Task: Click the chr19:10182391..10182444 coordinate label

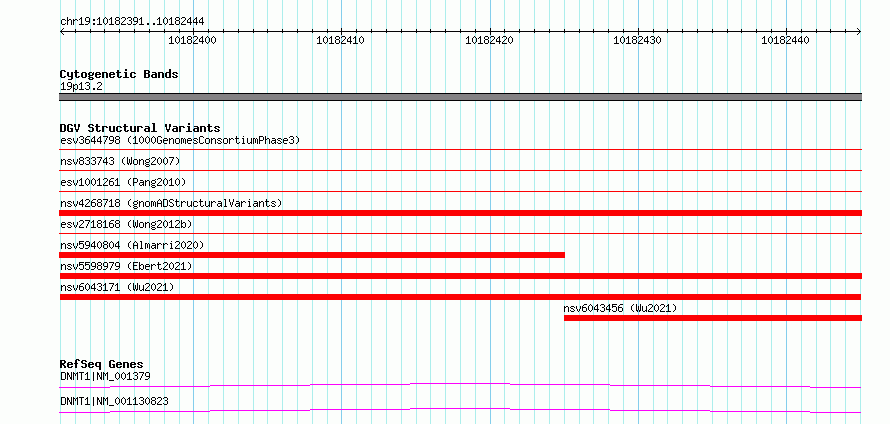Action: pyautogui.click(x=132, y=22)
